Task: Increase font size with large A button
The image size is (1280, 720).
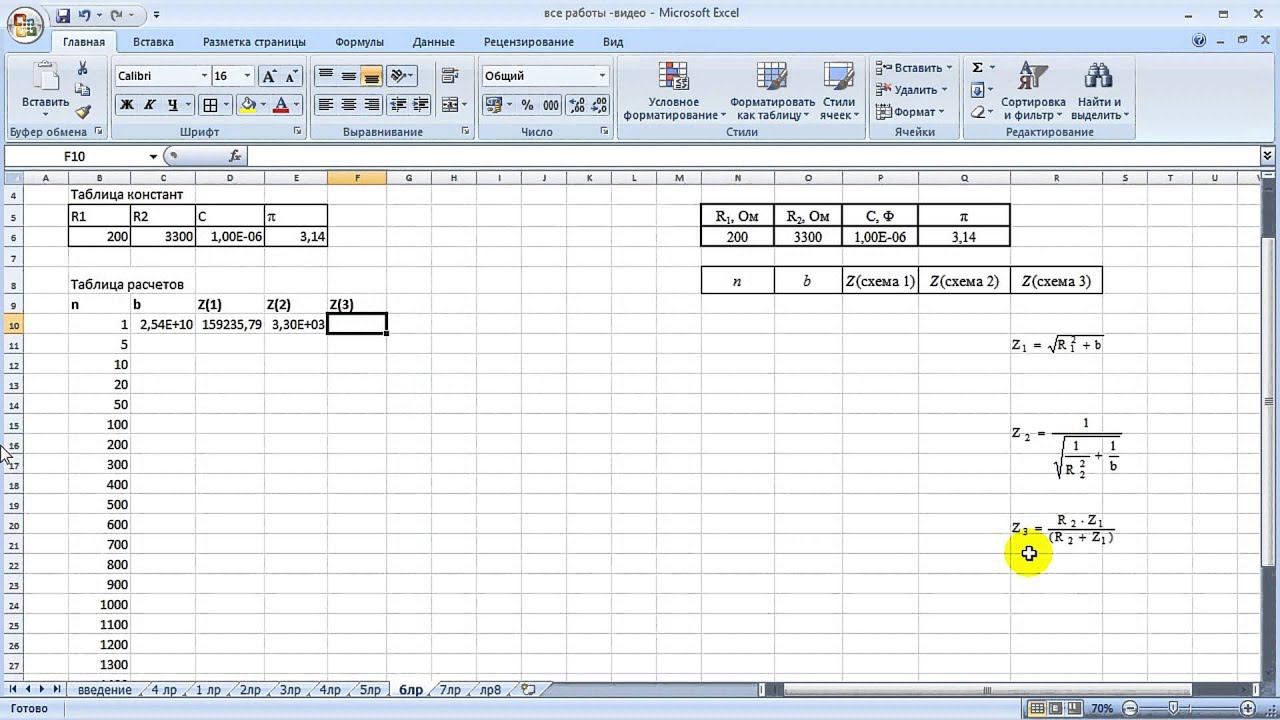Action: click(269, 76)
